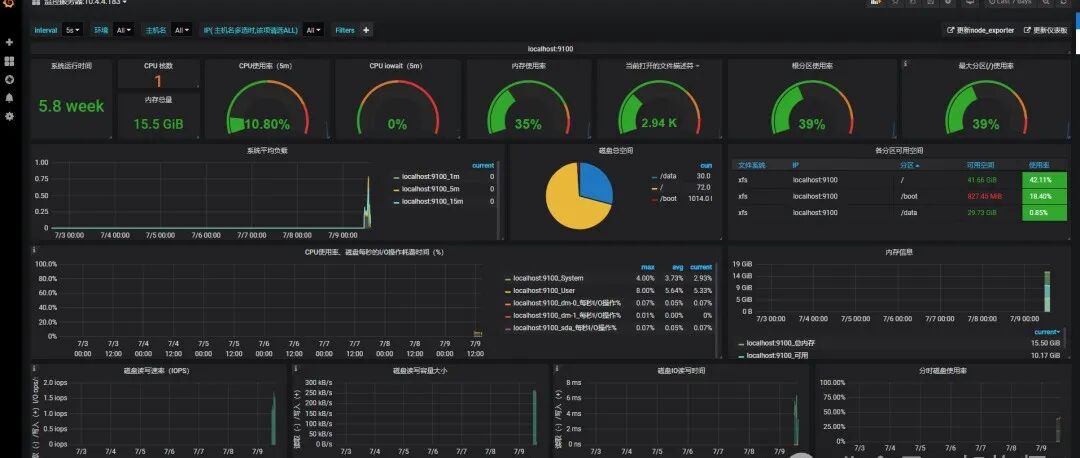Viewport: 1080px width, 458px height.
Task: Click the 2.94 K file descriptor gauge
Action: coord(659,107)
